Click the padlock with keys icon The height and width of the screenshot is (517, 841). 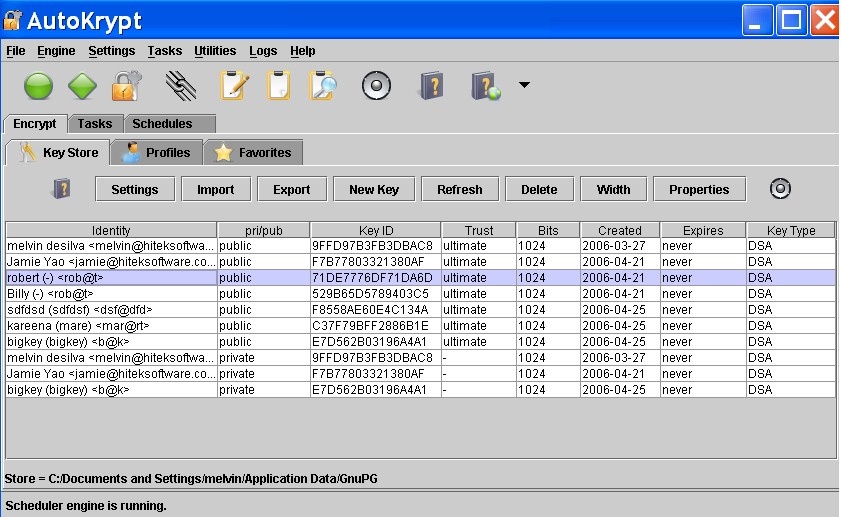click(125, 86)
